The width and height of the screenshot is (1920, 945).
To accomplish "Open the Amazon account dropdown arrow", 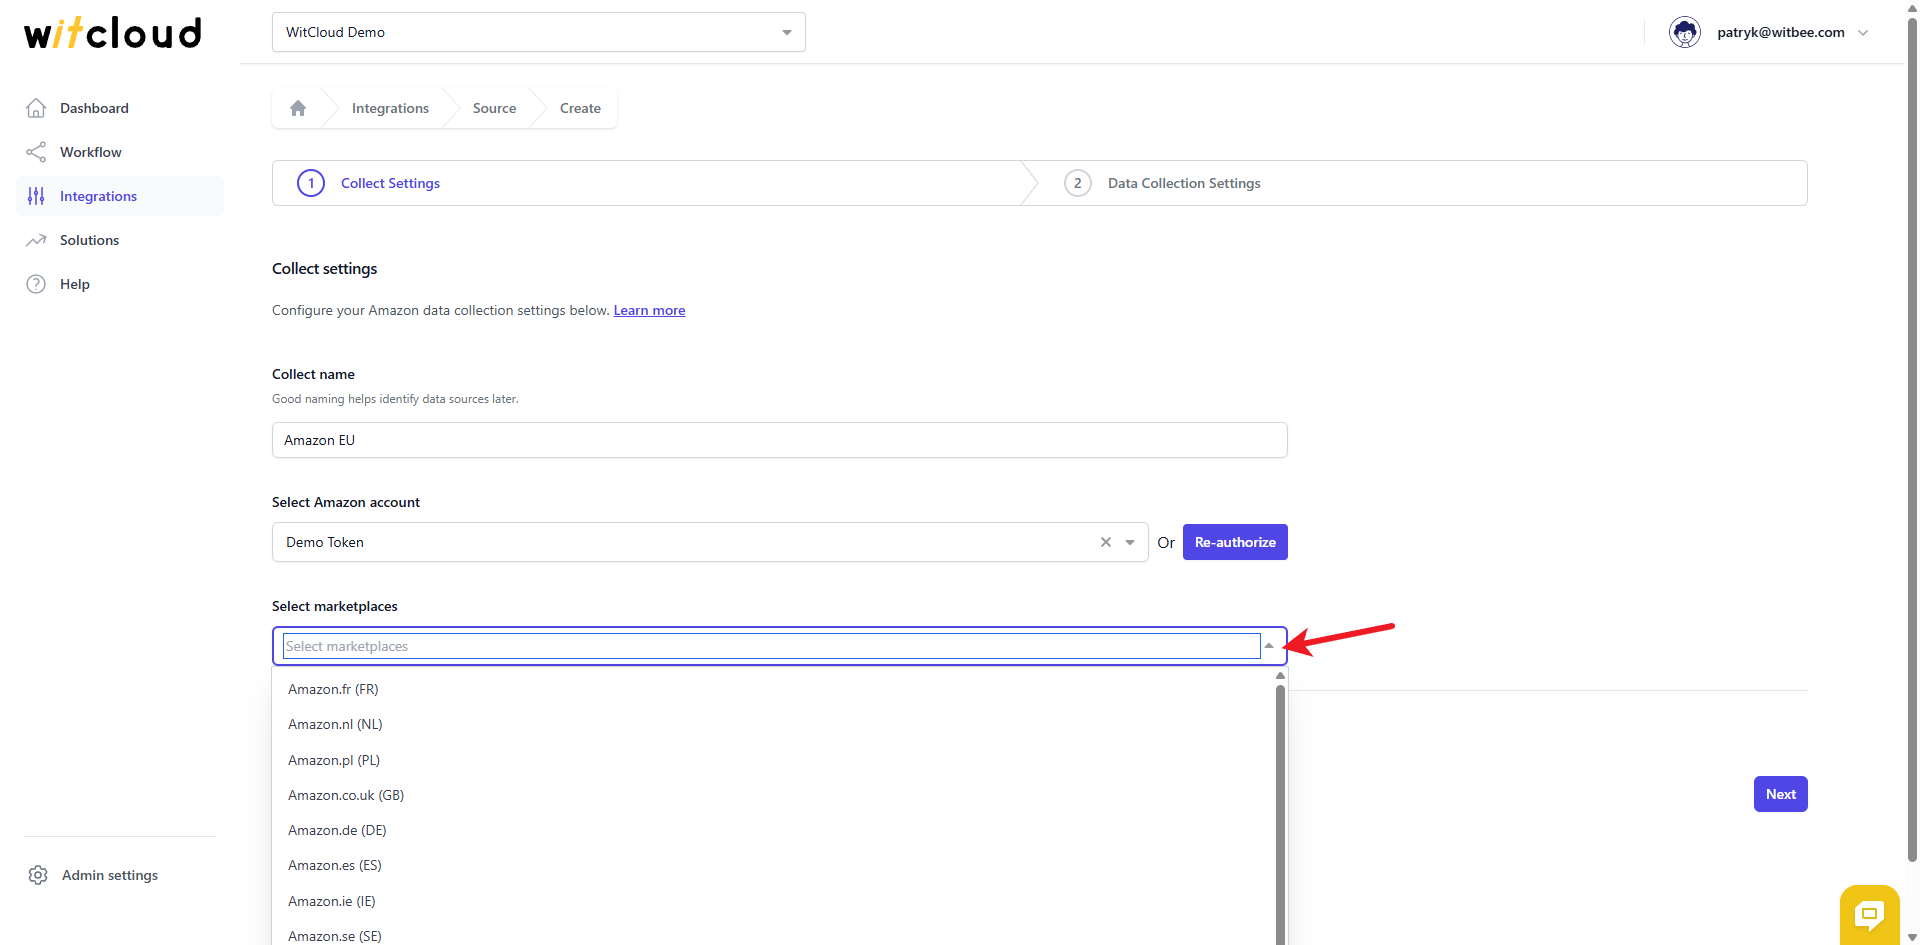I will (1130, 542).
